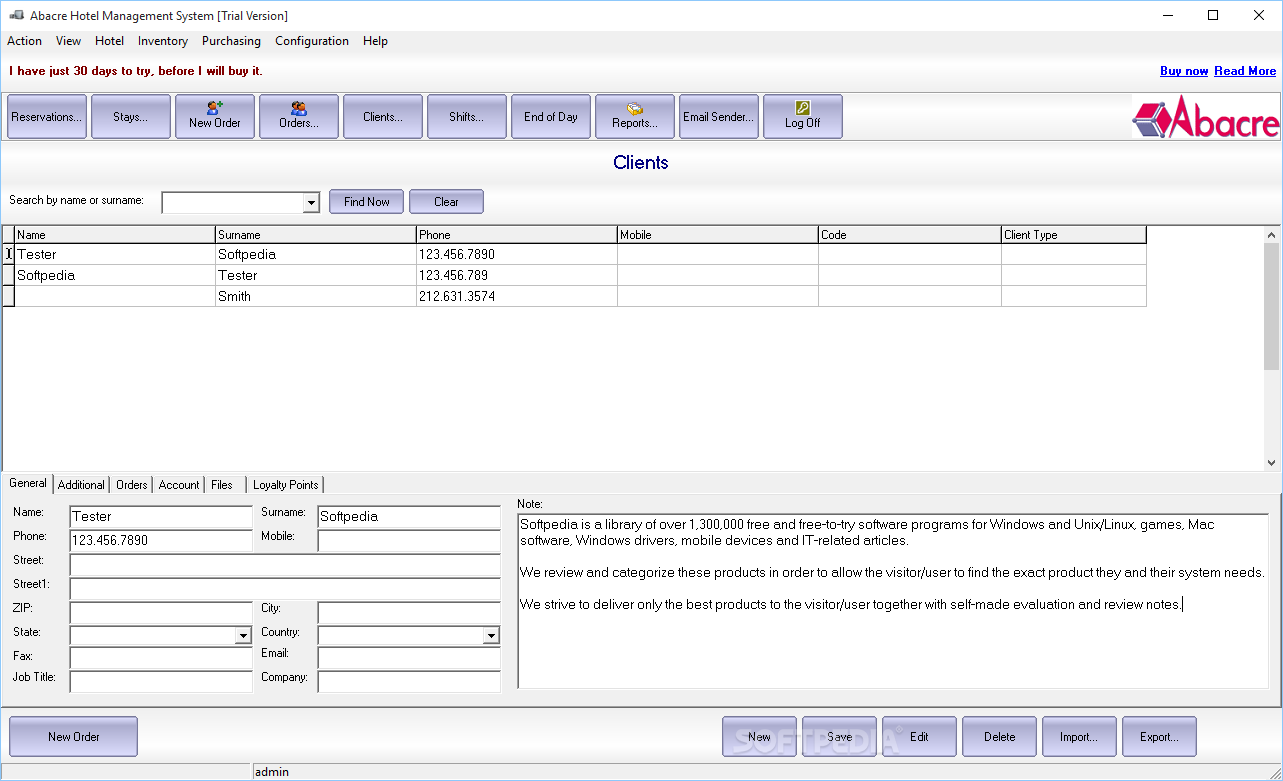Open Stays from the toolbar

pos(131,116)
